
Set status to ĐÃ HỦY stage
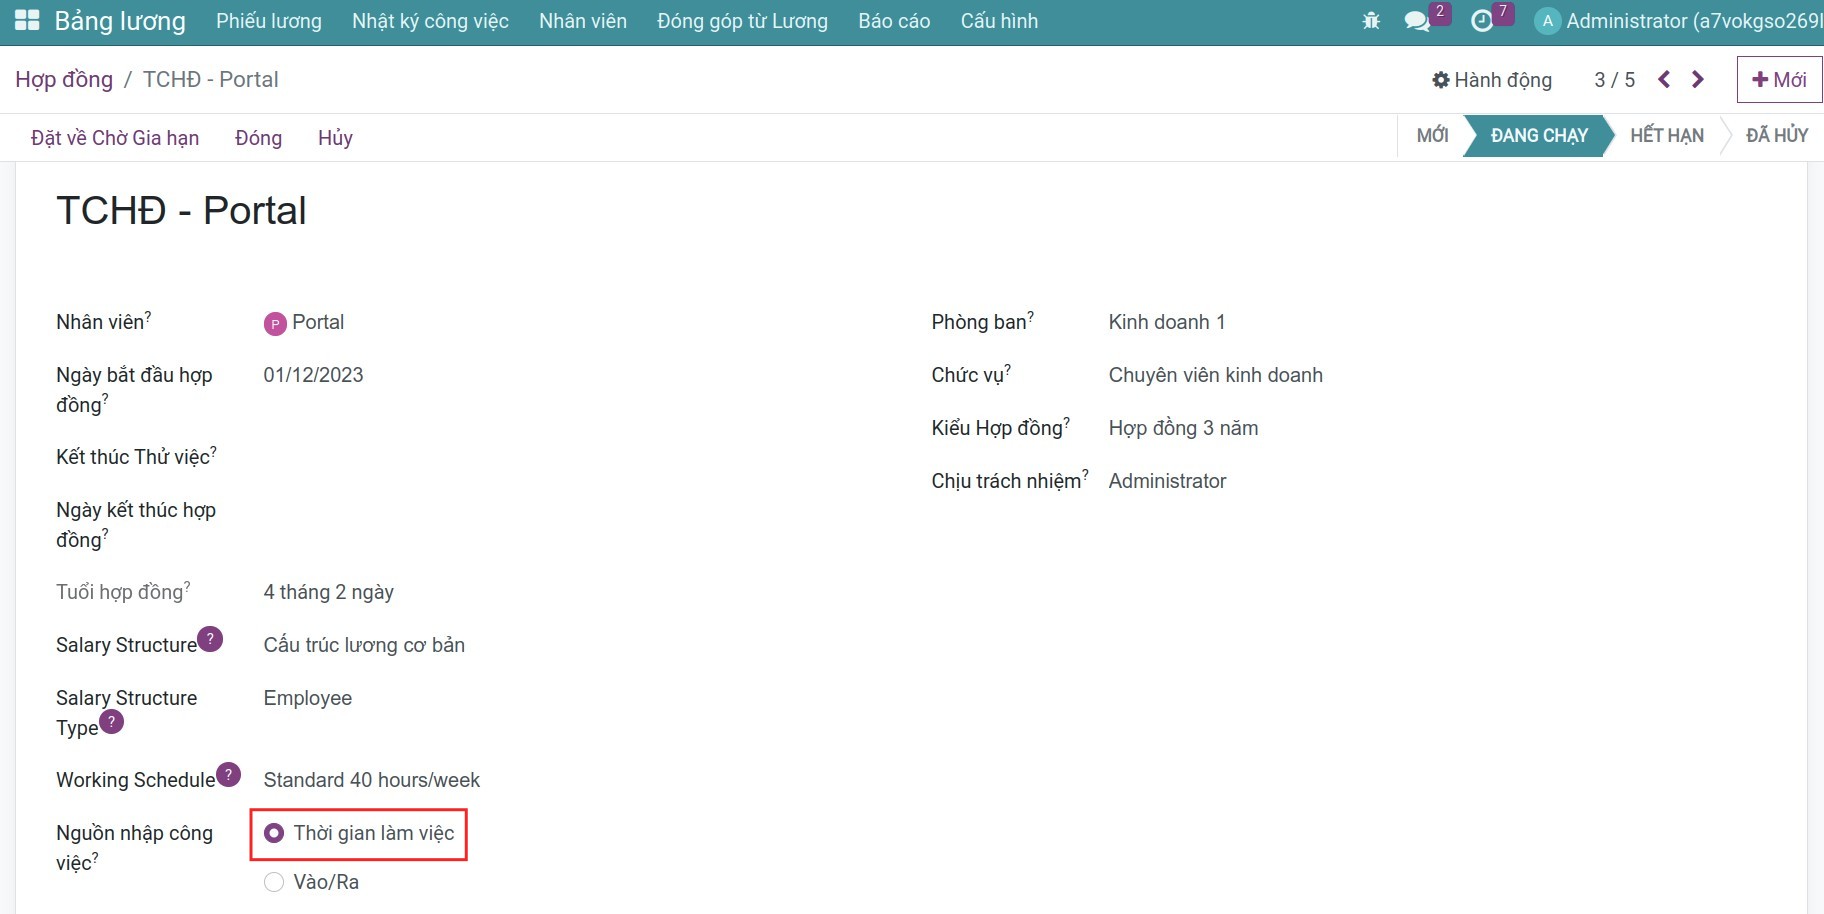click(x=1777, y=135)
